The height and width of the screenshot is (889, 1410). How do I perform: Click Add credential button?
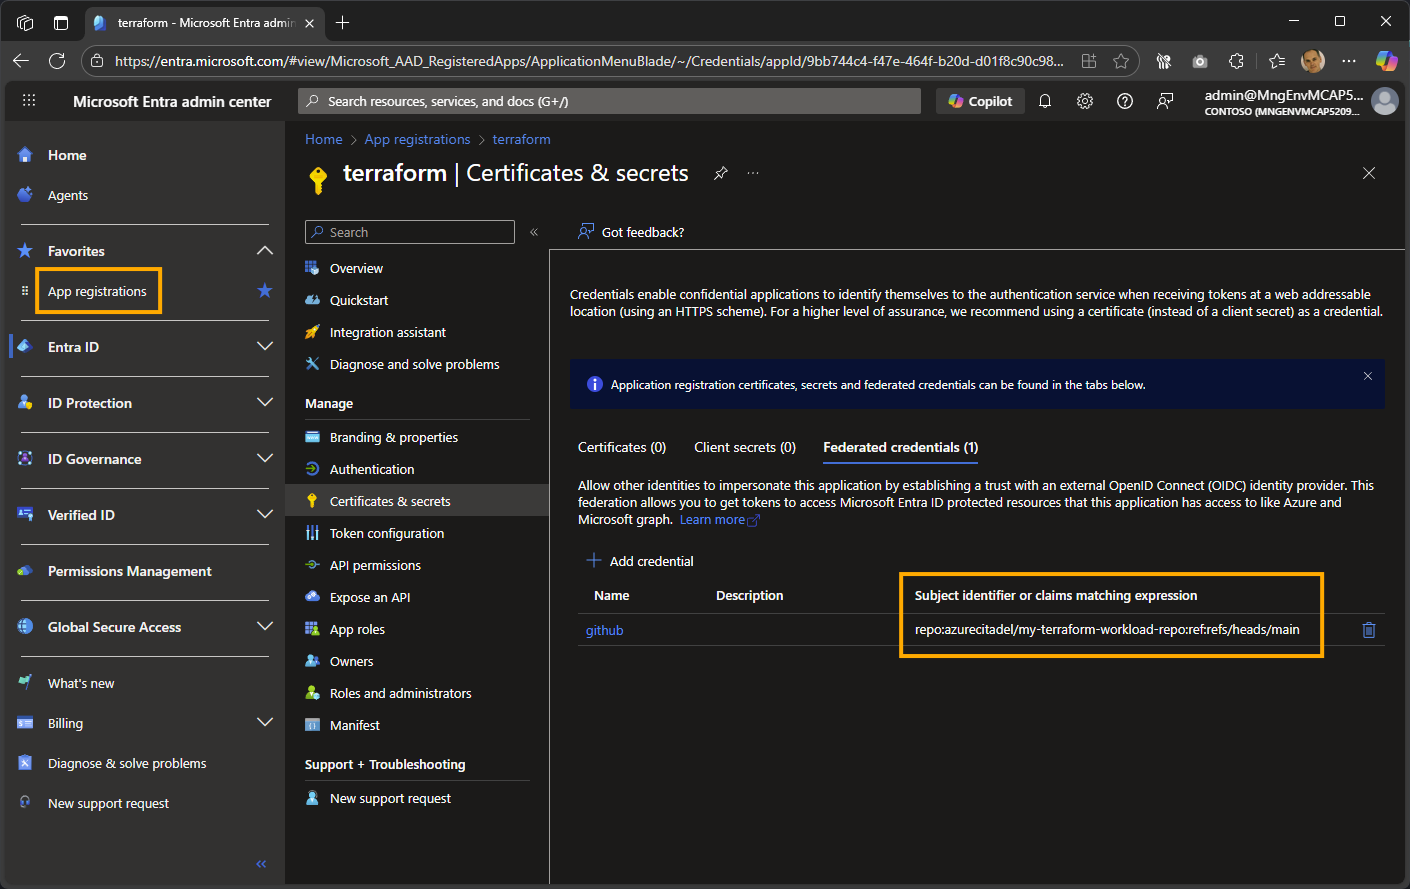click(640, 561)
